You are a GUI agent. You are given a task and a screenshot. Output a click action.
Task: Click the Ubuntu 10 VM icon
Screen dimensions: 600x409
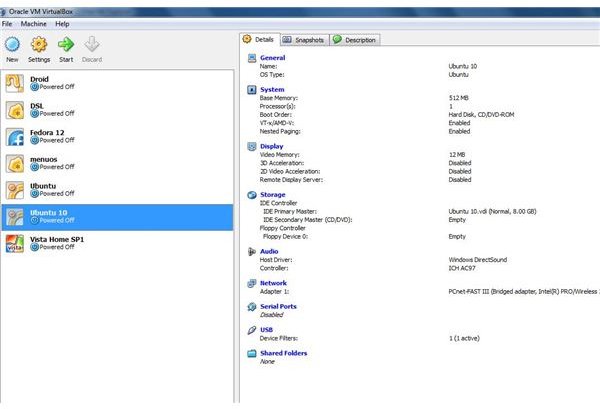(x=15, y=217)
